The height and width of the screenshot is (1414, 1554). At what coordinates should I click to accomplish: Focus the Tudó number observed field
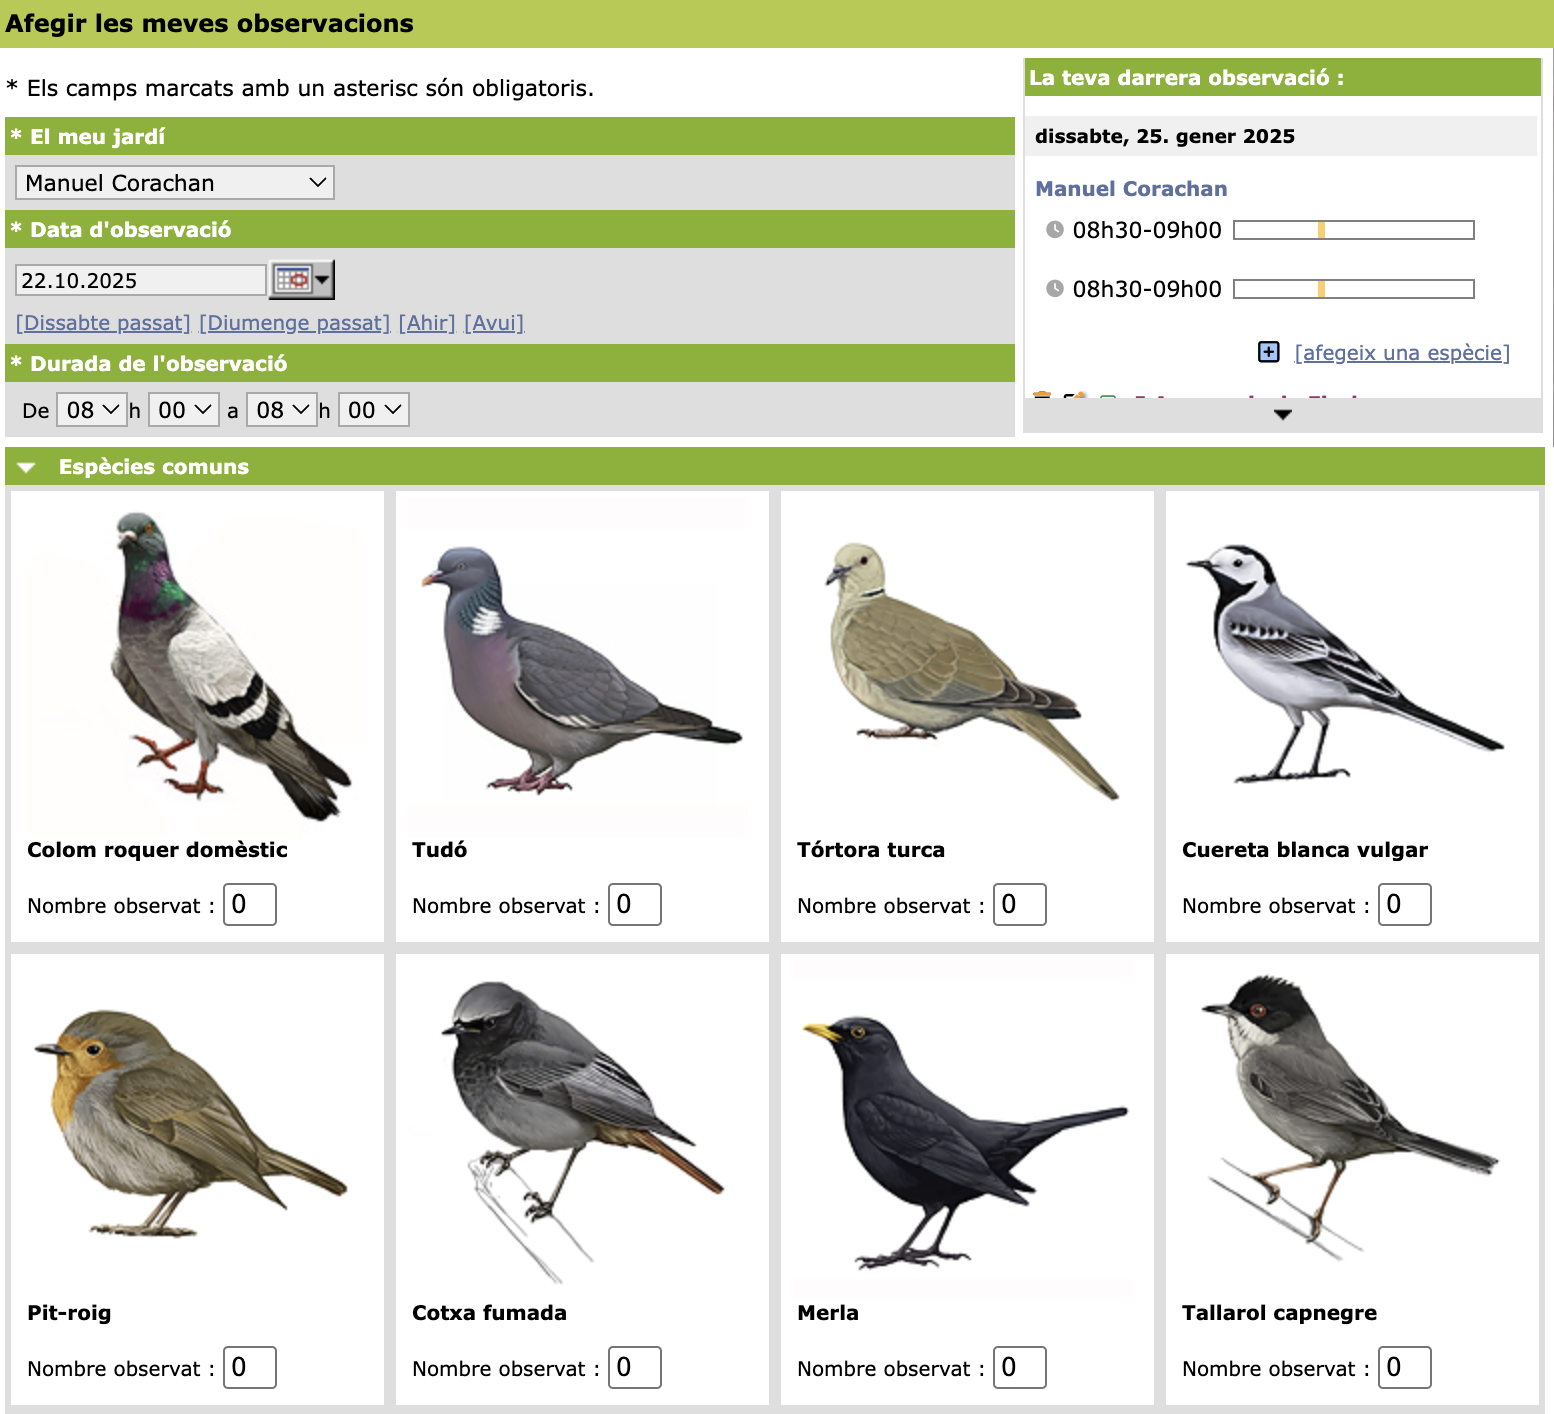(x=634, y=904)
